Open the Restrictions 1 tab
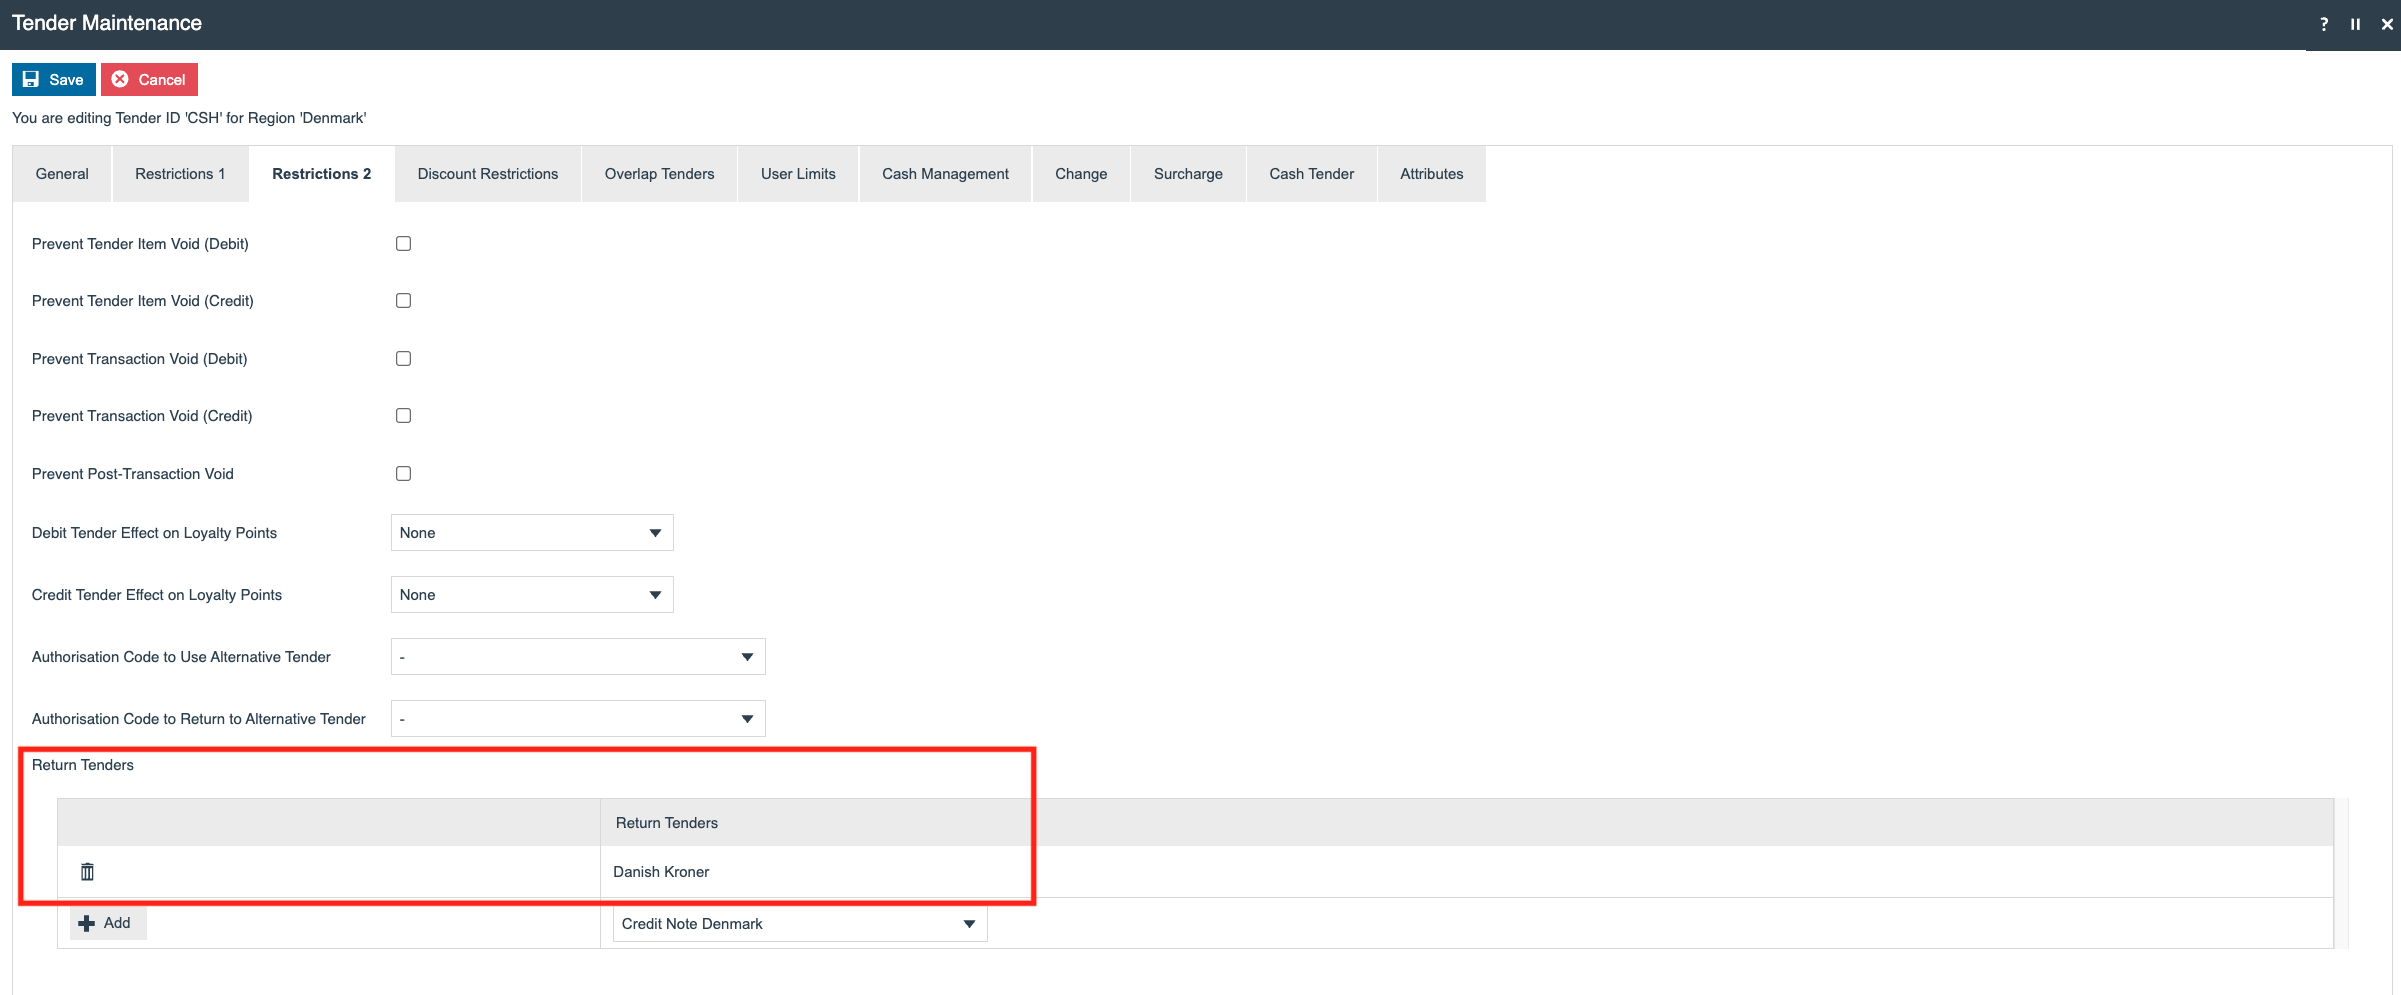2401x995 pixels. 180,174
